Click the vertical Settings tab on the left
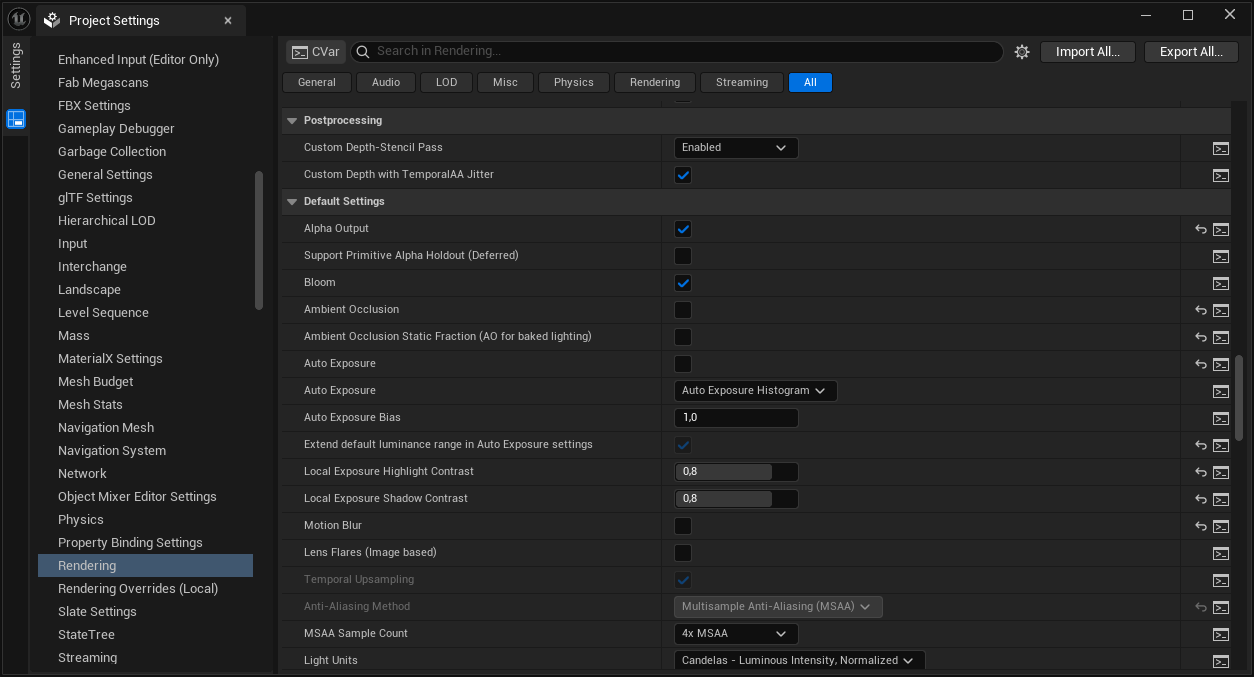1254x677 pixels. point(16,66)
